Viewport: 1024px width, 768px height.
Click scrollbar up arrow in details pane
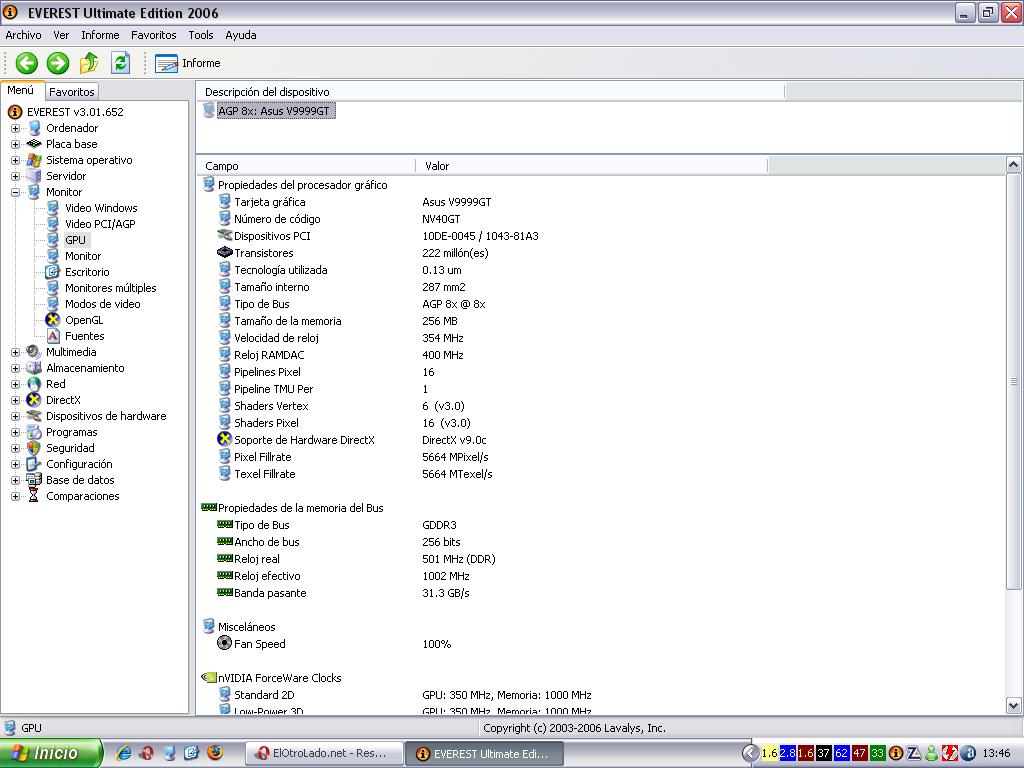[1014, 165]
